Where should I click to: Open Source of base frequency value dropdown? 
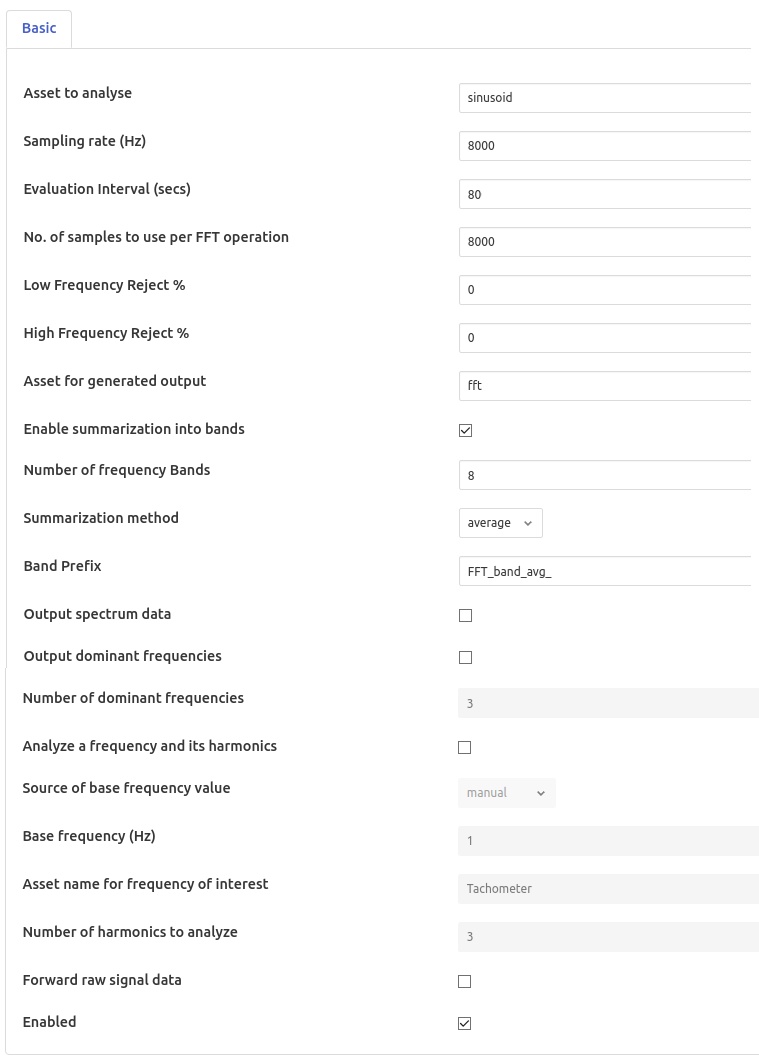[506, 793]
